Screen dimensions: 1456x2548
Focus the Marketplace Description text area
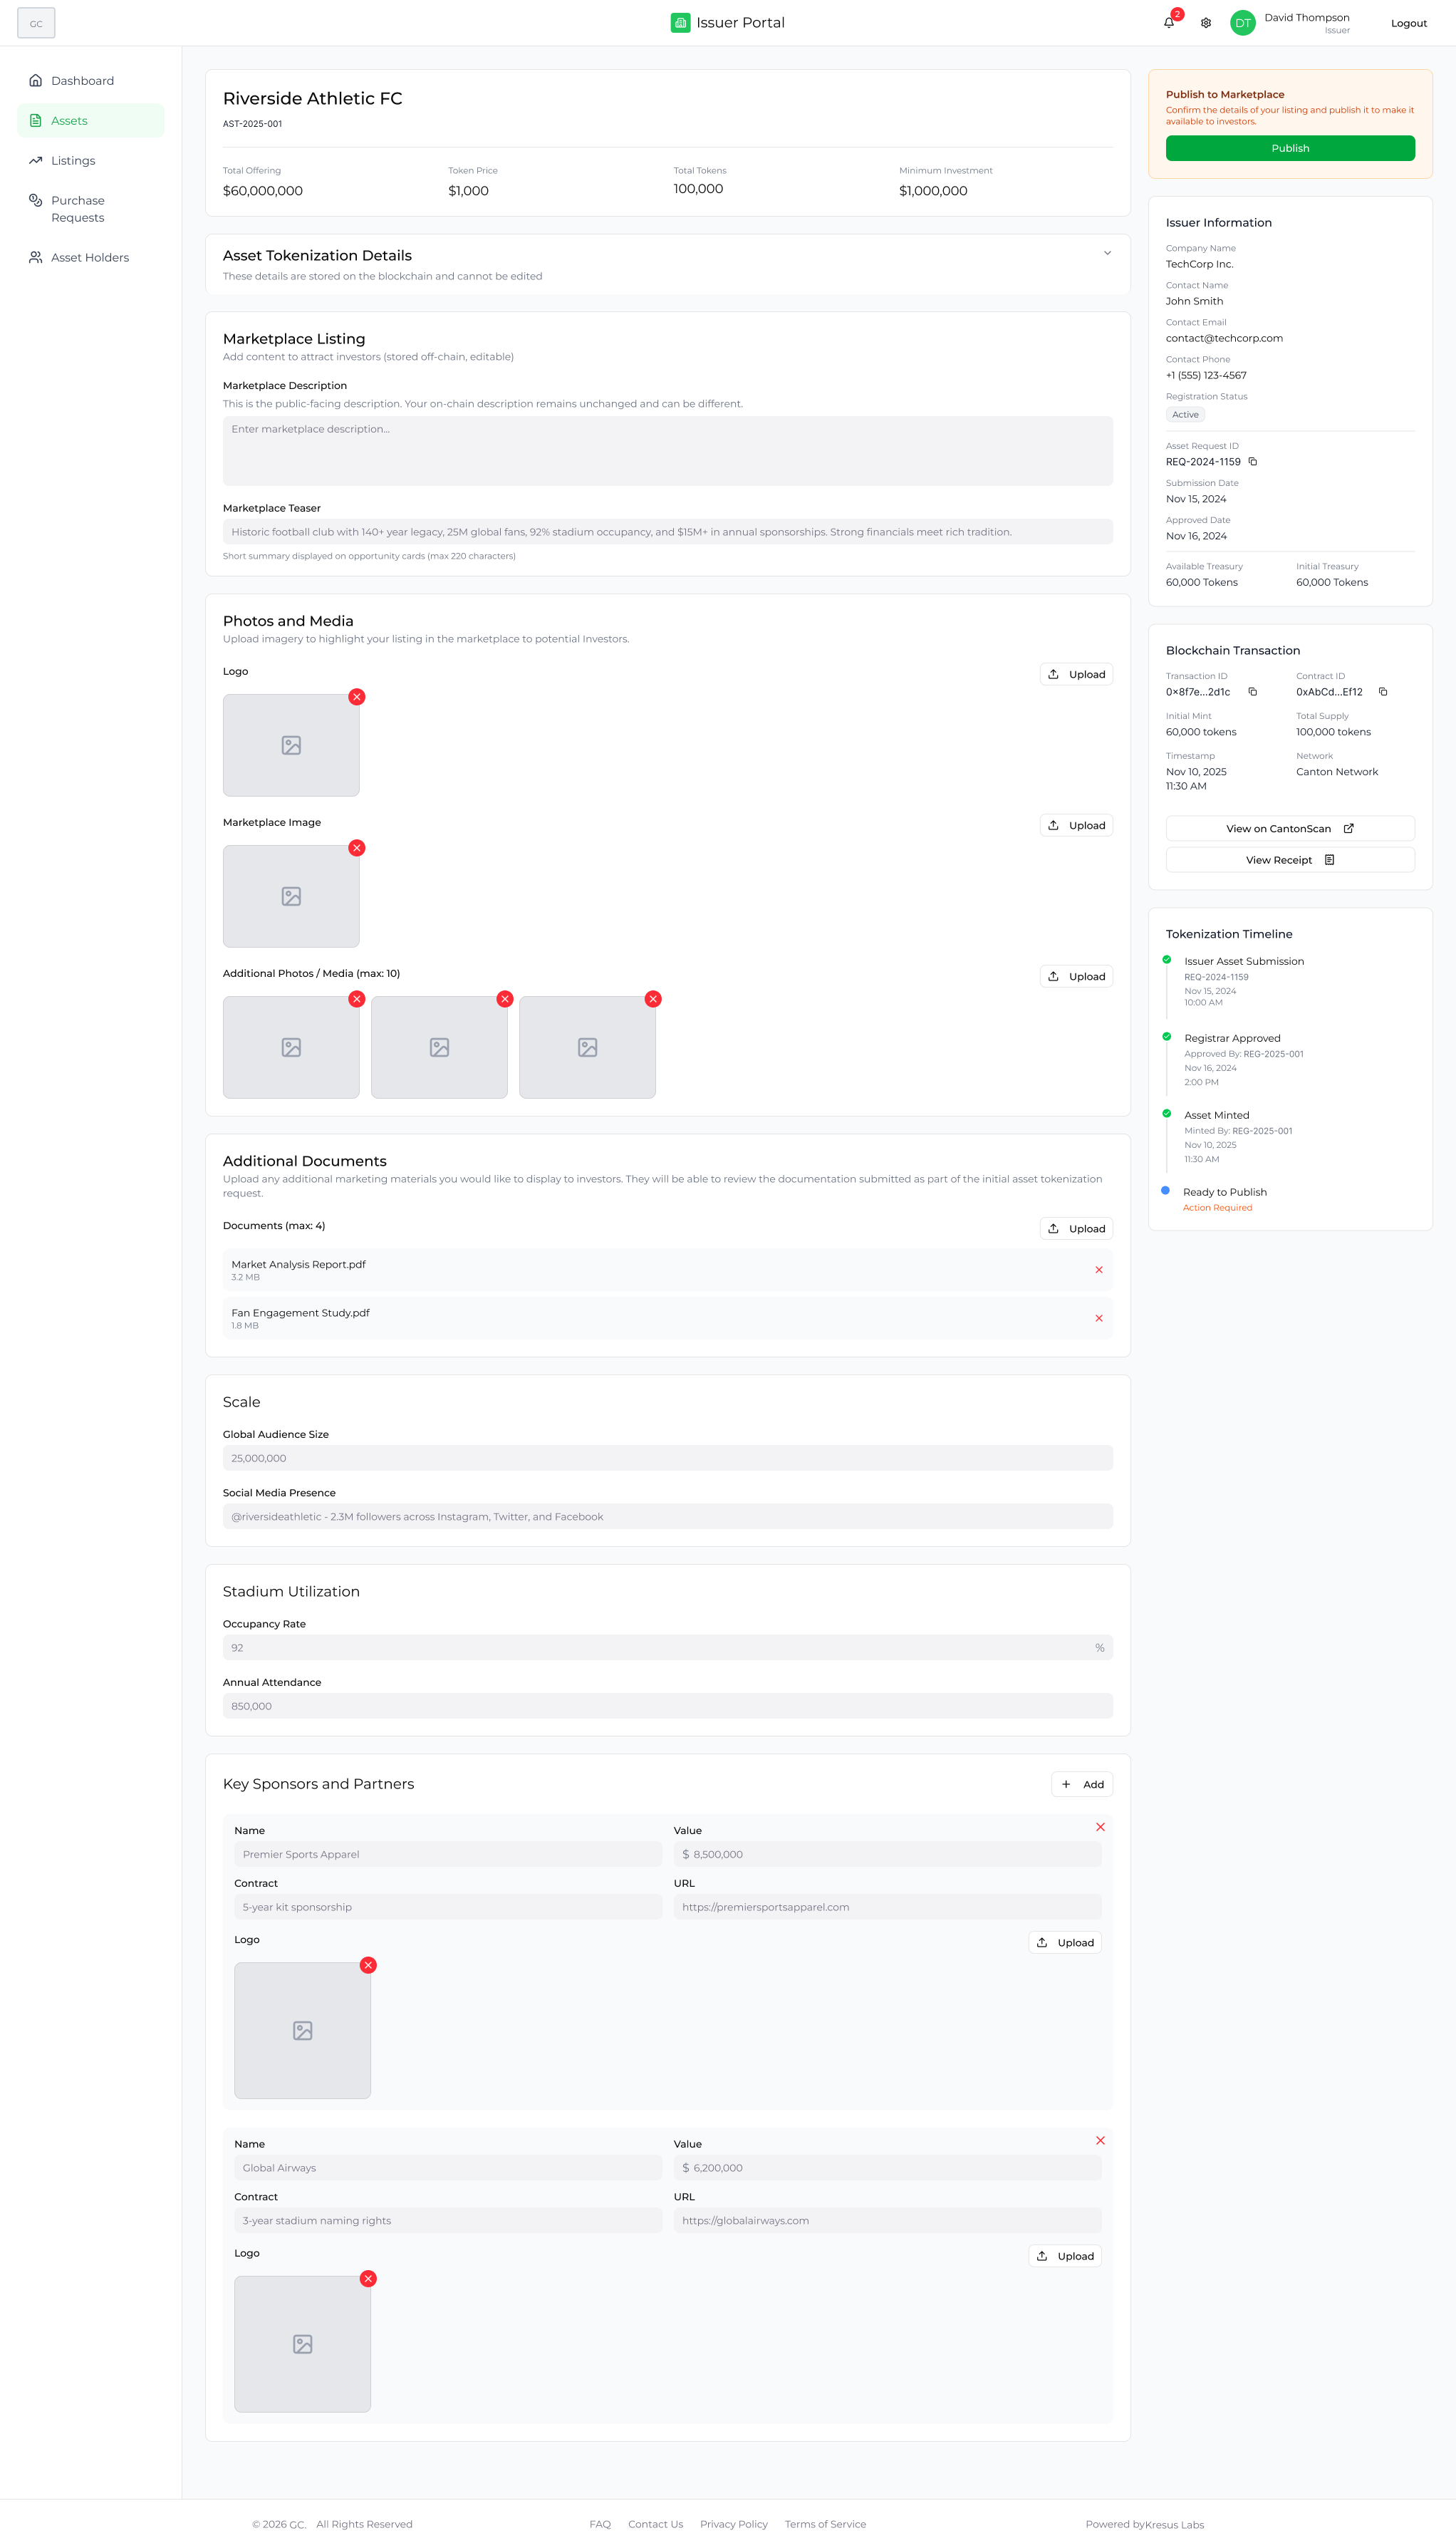(x=667, y=451)
